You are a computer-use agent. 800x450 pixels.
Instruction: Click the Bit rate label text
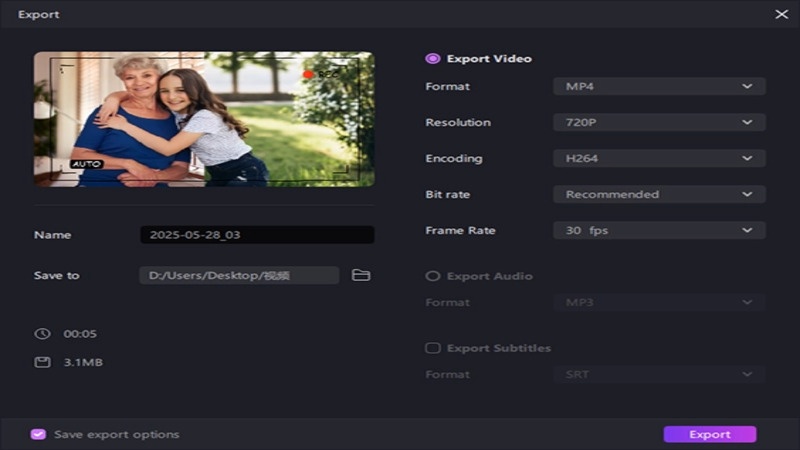tap(447, 194)
